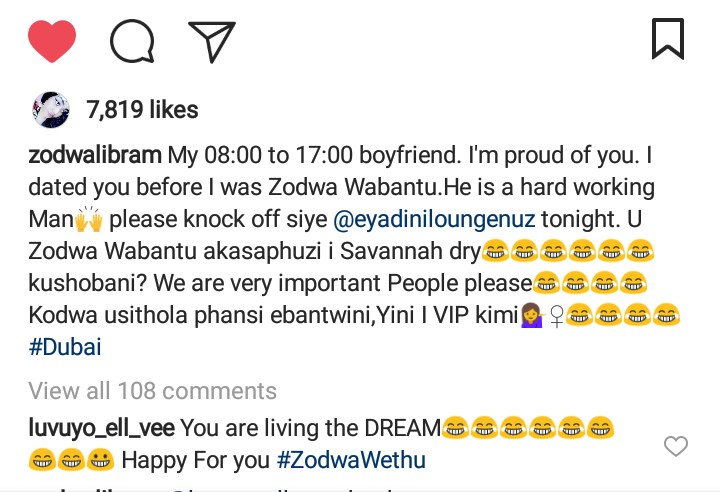Open zodwalibram profile from the caption
The image size is (720, 492).
tap(95, 155)
